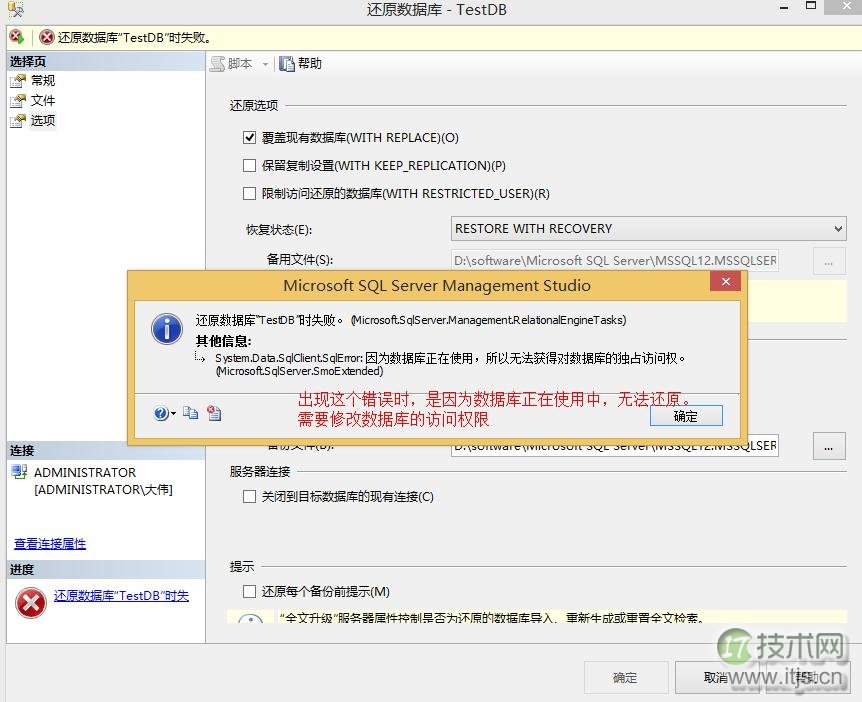Screen dimensions: 862x702
Task: Click the backup file path field
Action: click(615, 446)
